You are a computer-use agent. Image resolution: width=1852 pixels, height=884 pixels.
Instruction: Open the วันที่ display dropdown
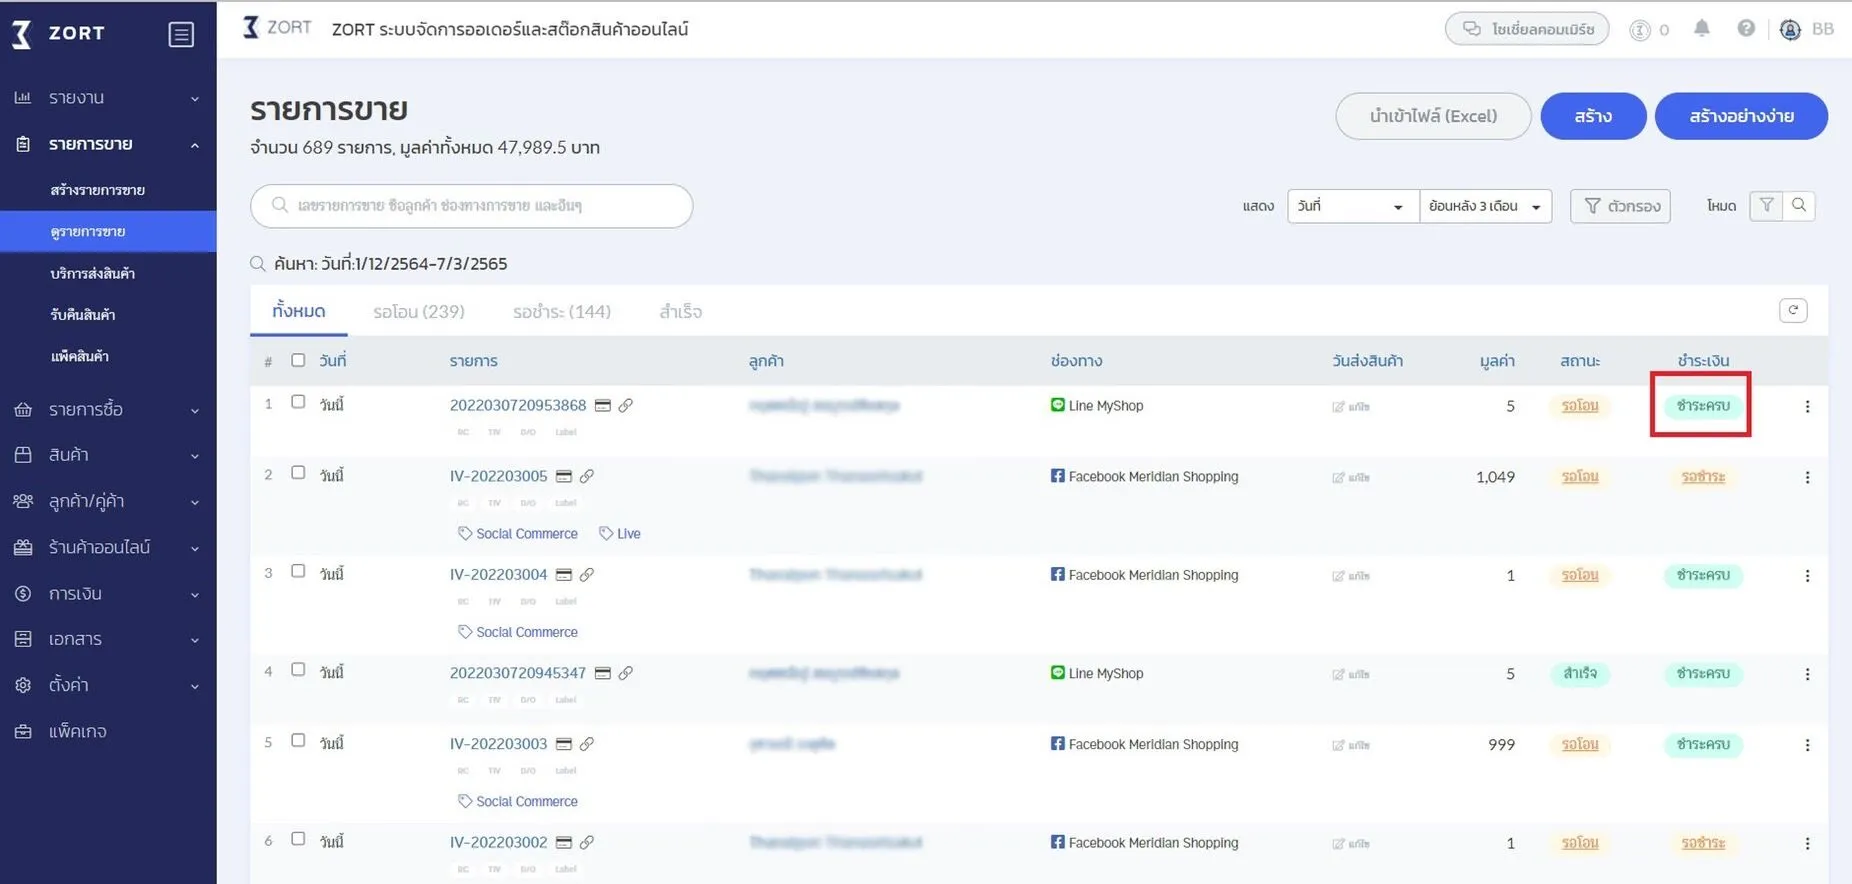pyautogui.click(x=1351, y=206)
